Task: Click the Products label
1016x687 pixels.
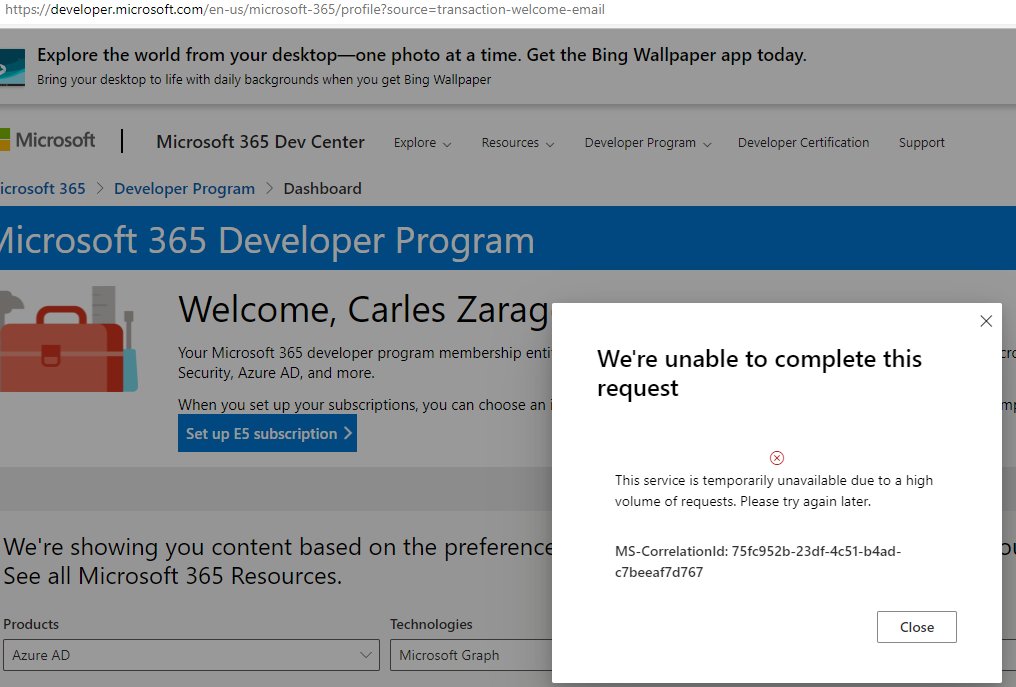Action: (x=31, y=624)
